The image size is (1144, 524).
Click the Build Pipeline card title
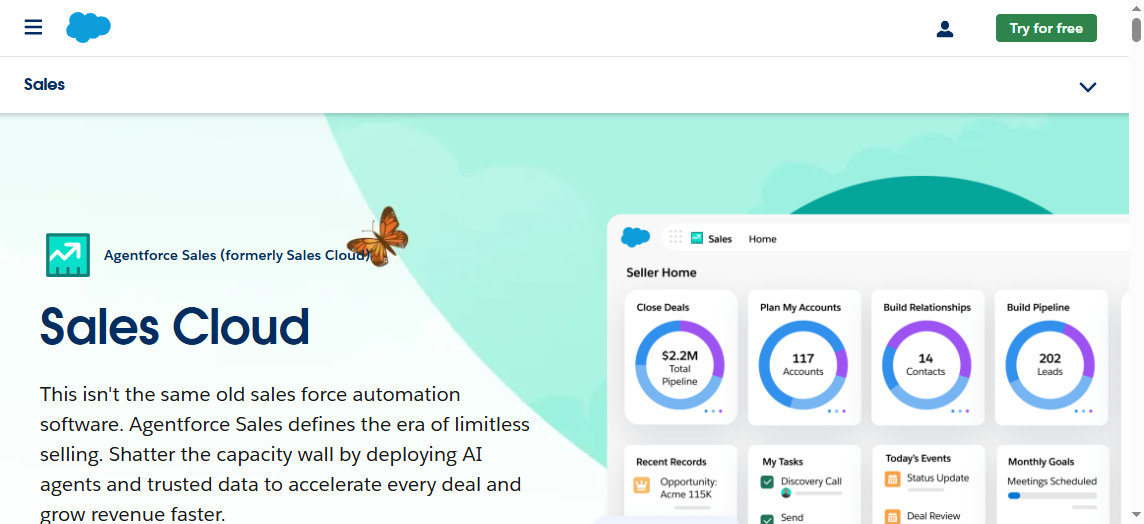1038,307
